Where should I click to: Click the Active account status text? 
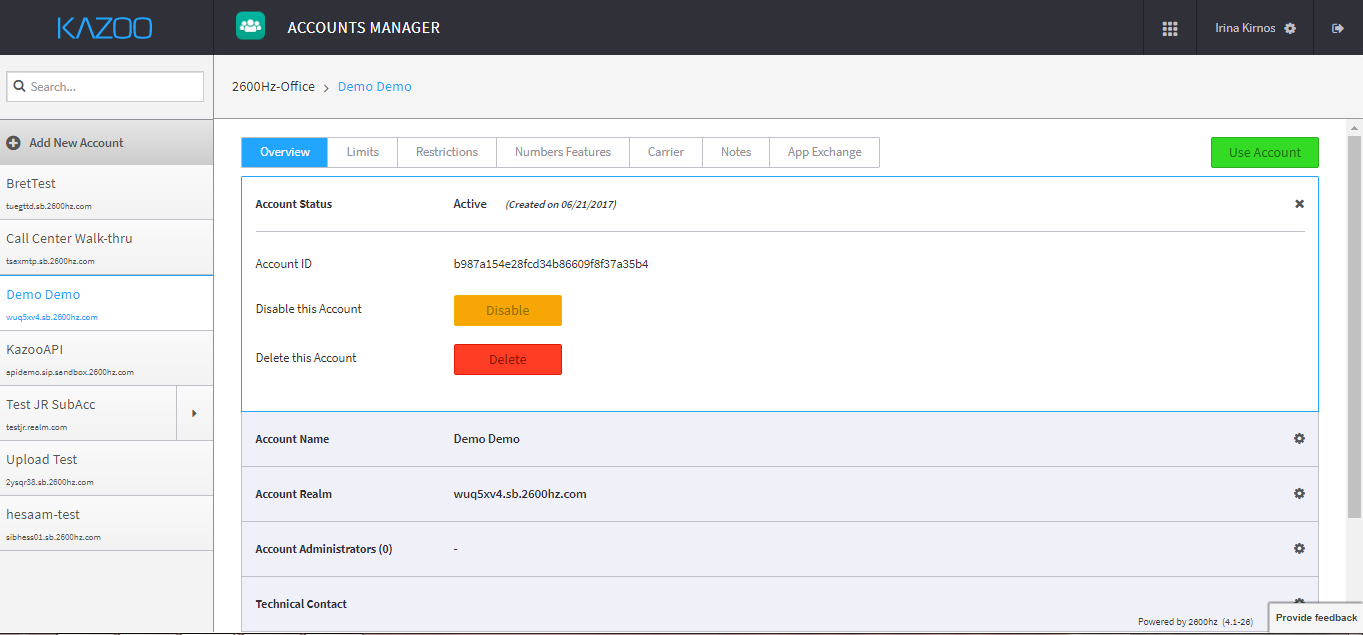click(470, 204)
